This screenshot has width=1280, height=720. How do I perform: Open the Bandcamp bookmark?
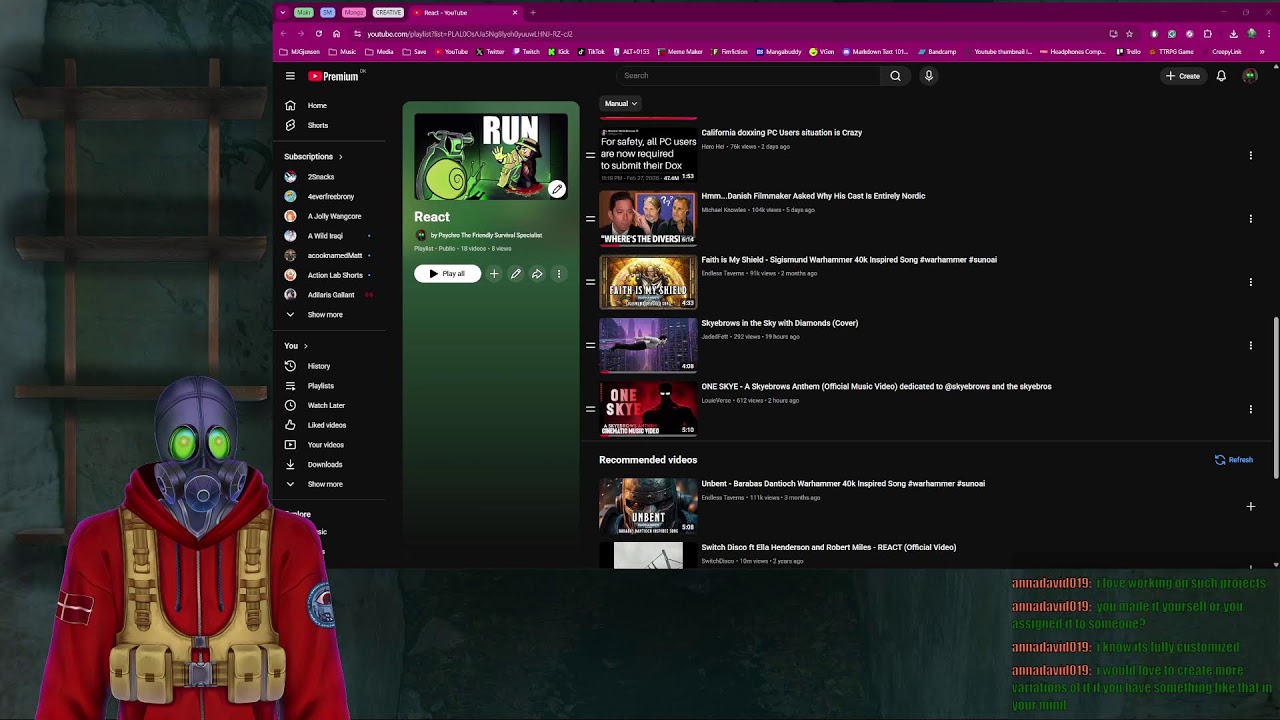(x=936, y=52)
